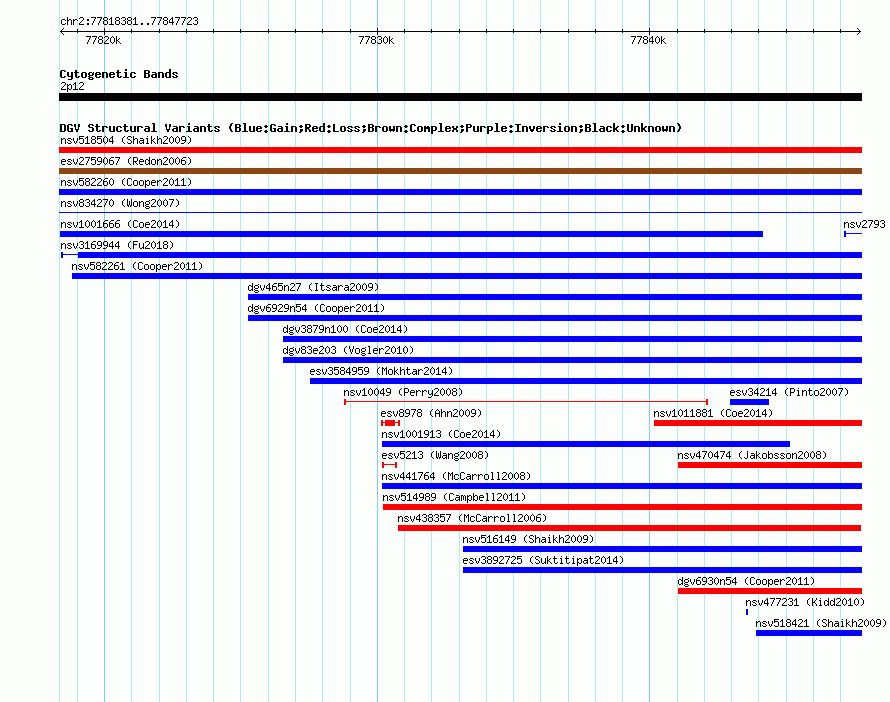Click the red bar under dgv6930n54
Image resolution: width=890 pixels, height=702 pixels.
[x=770, y=591]
